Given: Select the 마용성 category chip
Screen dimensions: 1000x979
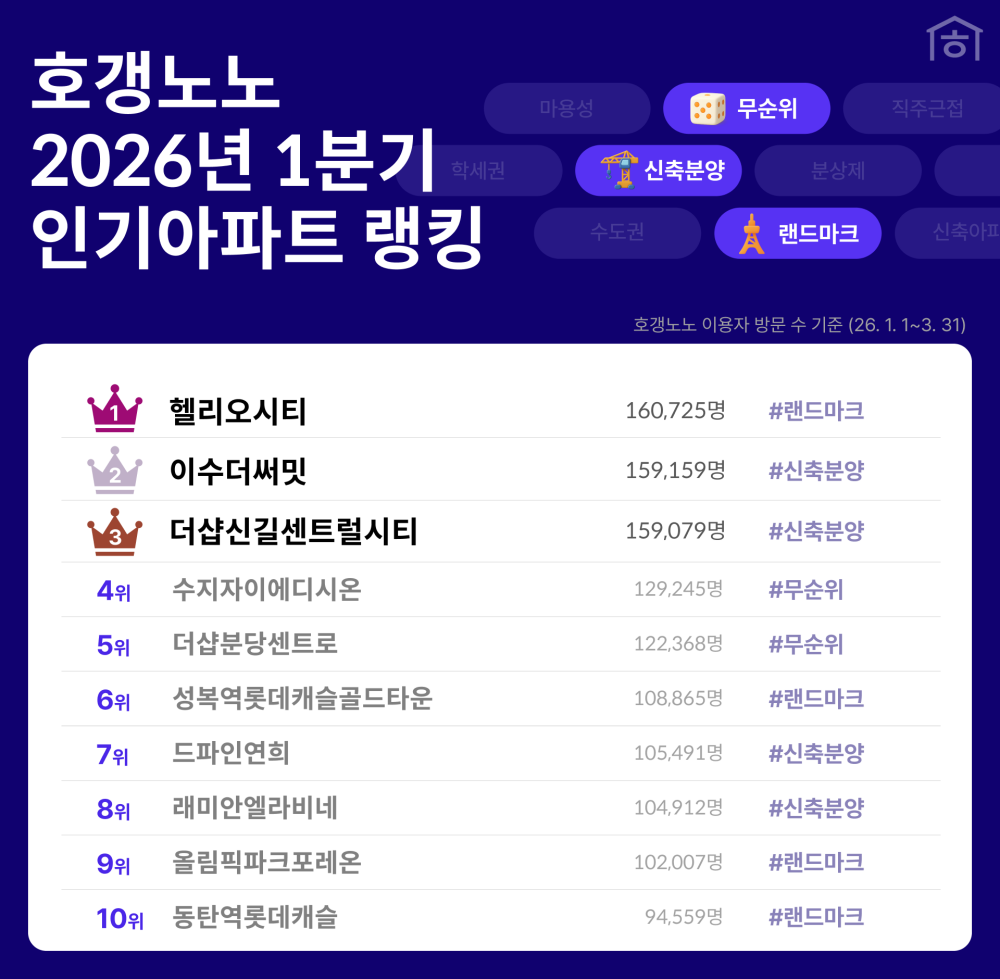Looking at the screenshot, I should 566,109.
